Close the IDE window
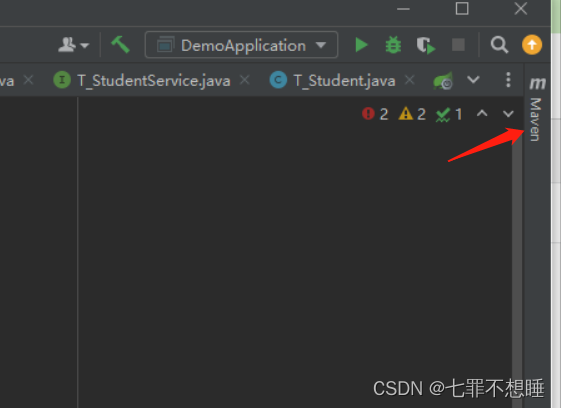 (521, 9)
